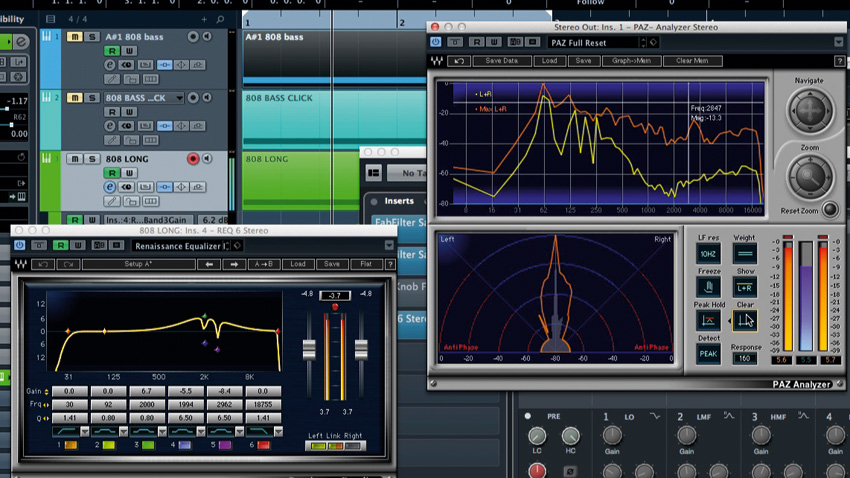Enable write automation on PAZ Analyzer

(494, 42)
